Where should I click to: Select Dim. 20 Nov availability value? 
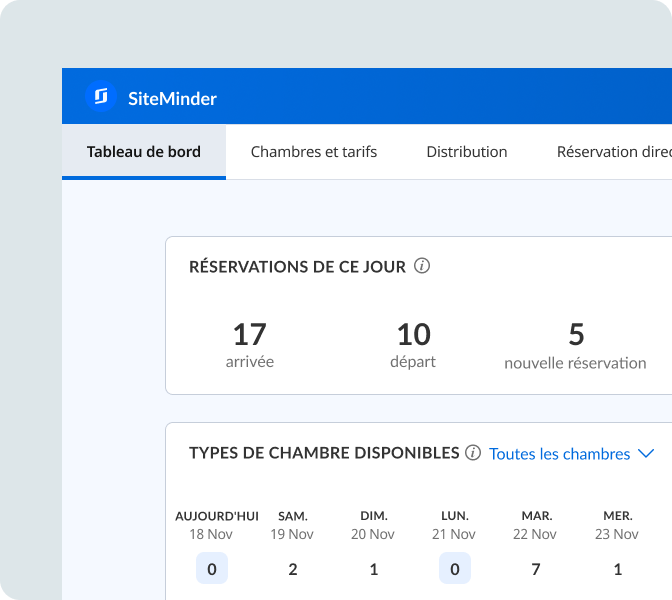(374, 569)
